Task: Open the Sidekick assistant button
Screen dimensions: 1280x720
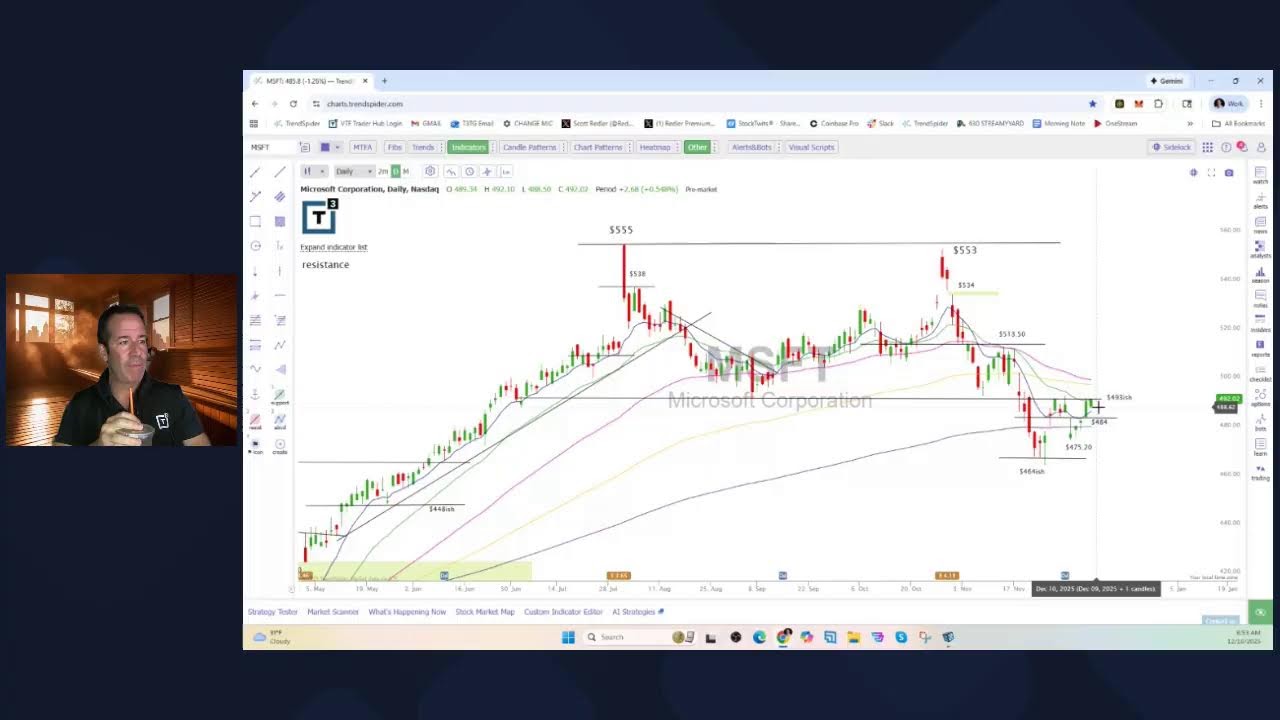Action: pos(1171,147)
